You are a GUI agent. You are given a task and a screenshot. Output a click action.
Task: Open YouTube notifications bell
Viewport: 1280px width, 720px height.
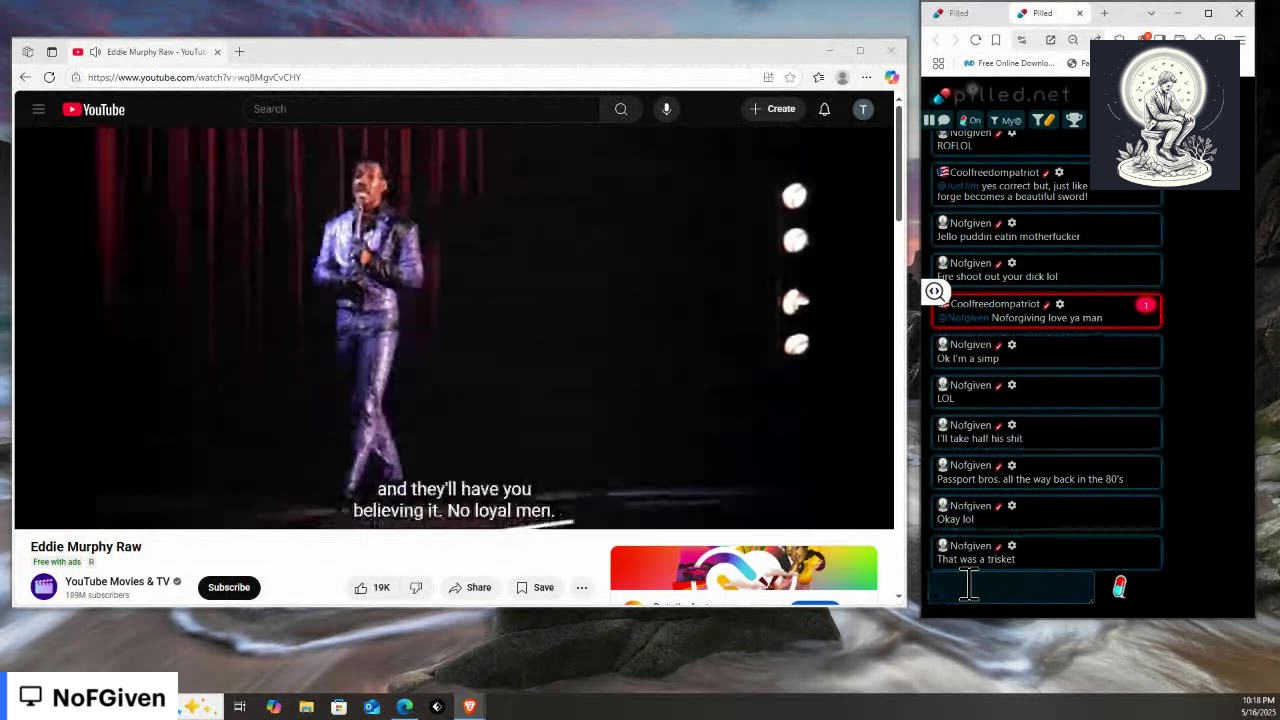click(x=824, y=109)
